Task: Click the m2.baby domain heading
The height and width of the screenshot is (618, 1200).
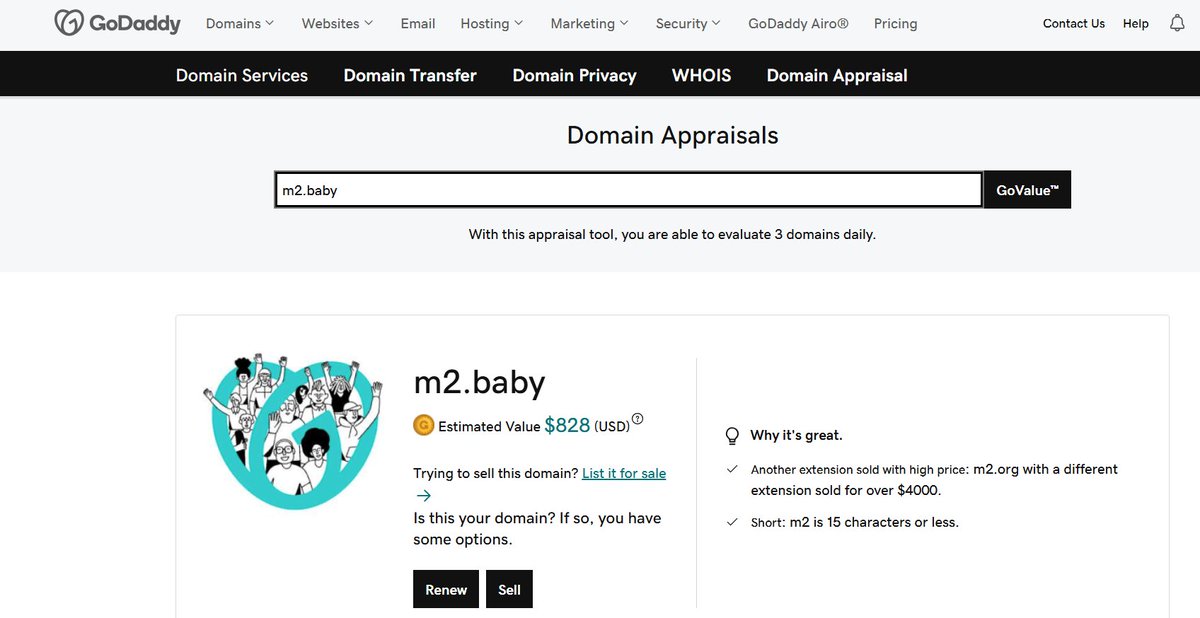Action: tap(480, 382)
